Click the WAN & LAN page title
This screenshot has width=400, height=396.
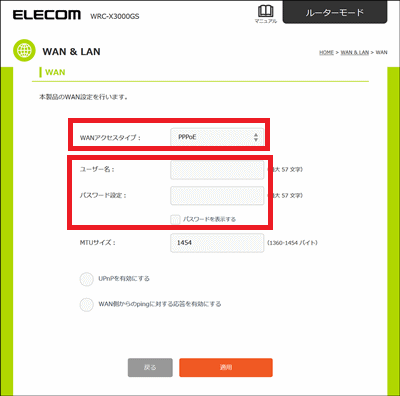[71, 52]
